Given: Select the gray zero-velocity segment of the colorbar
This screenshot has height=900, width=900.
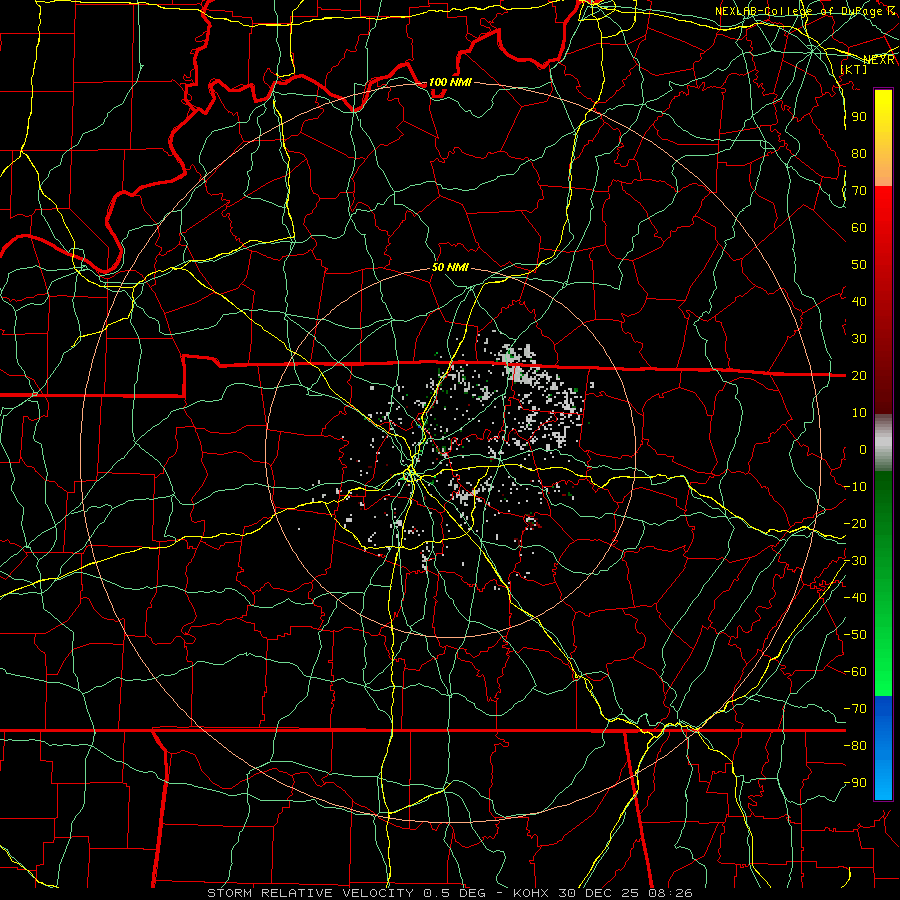Looking at the screenshot, I should (x=883, y=442).
